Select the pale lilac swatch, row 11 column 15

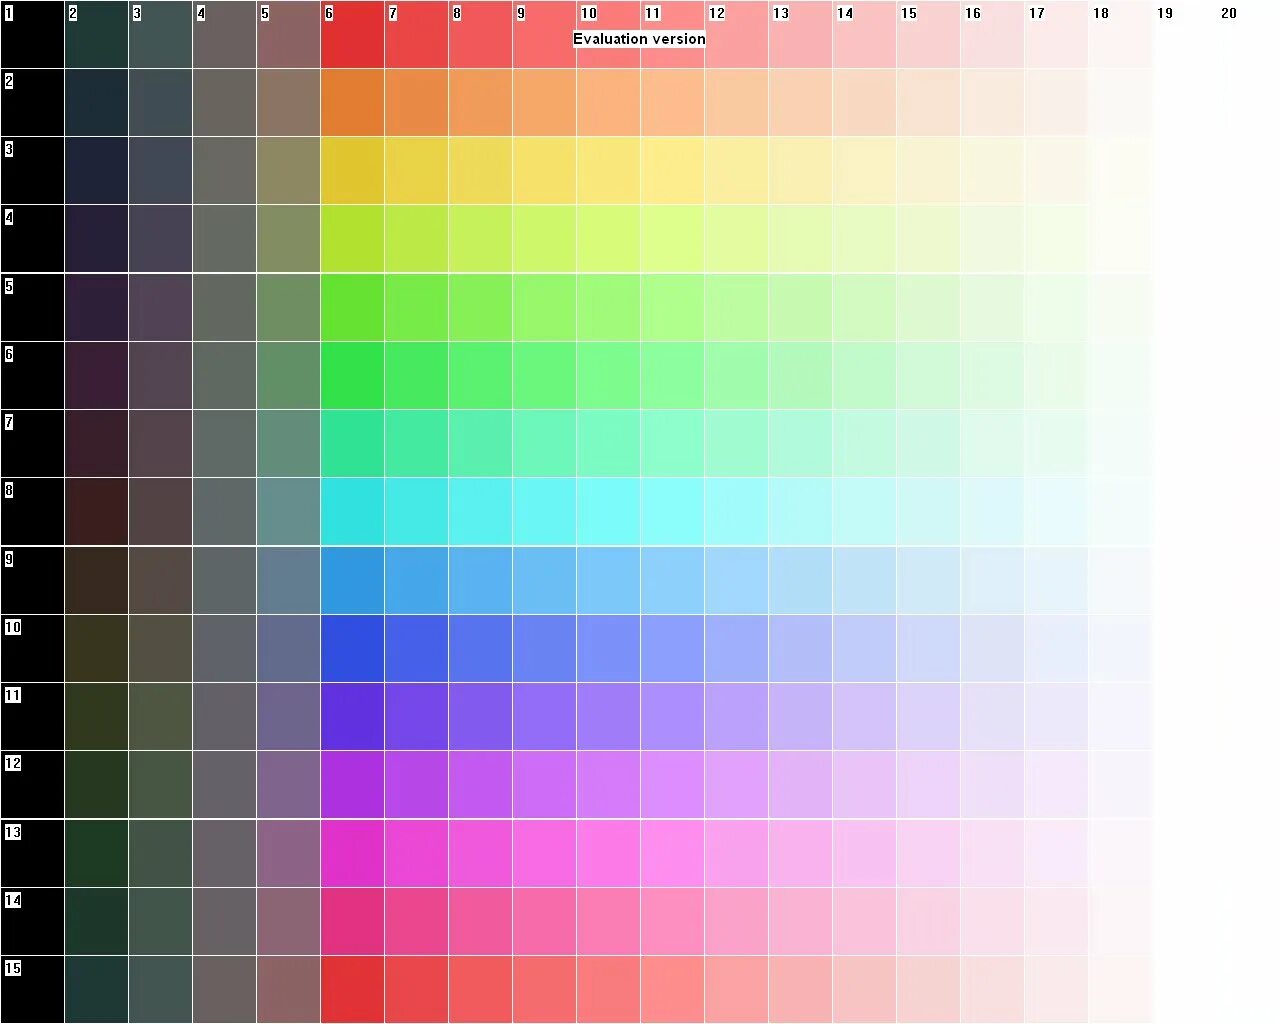[928, 716]
